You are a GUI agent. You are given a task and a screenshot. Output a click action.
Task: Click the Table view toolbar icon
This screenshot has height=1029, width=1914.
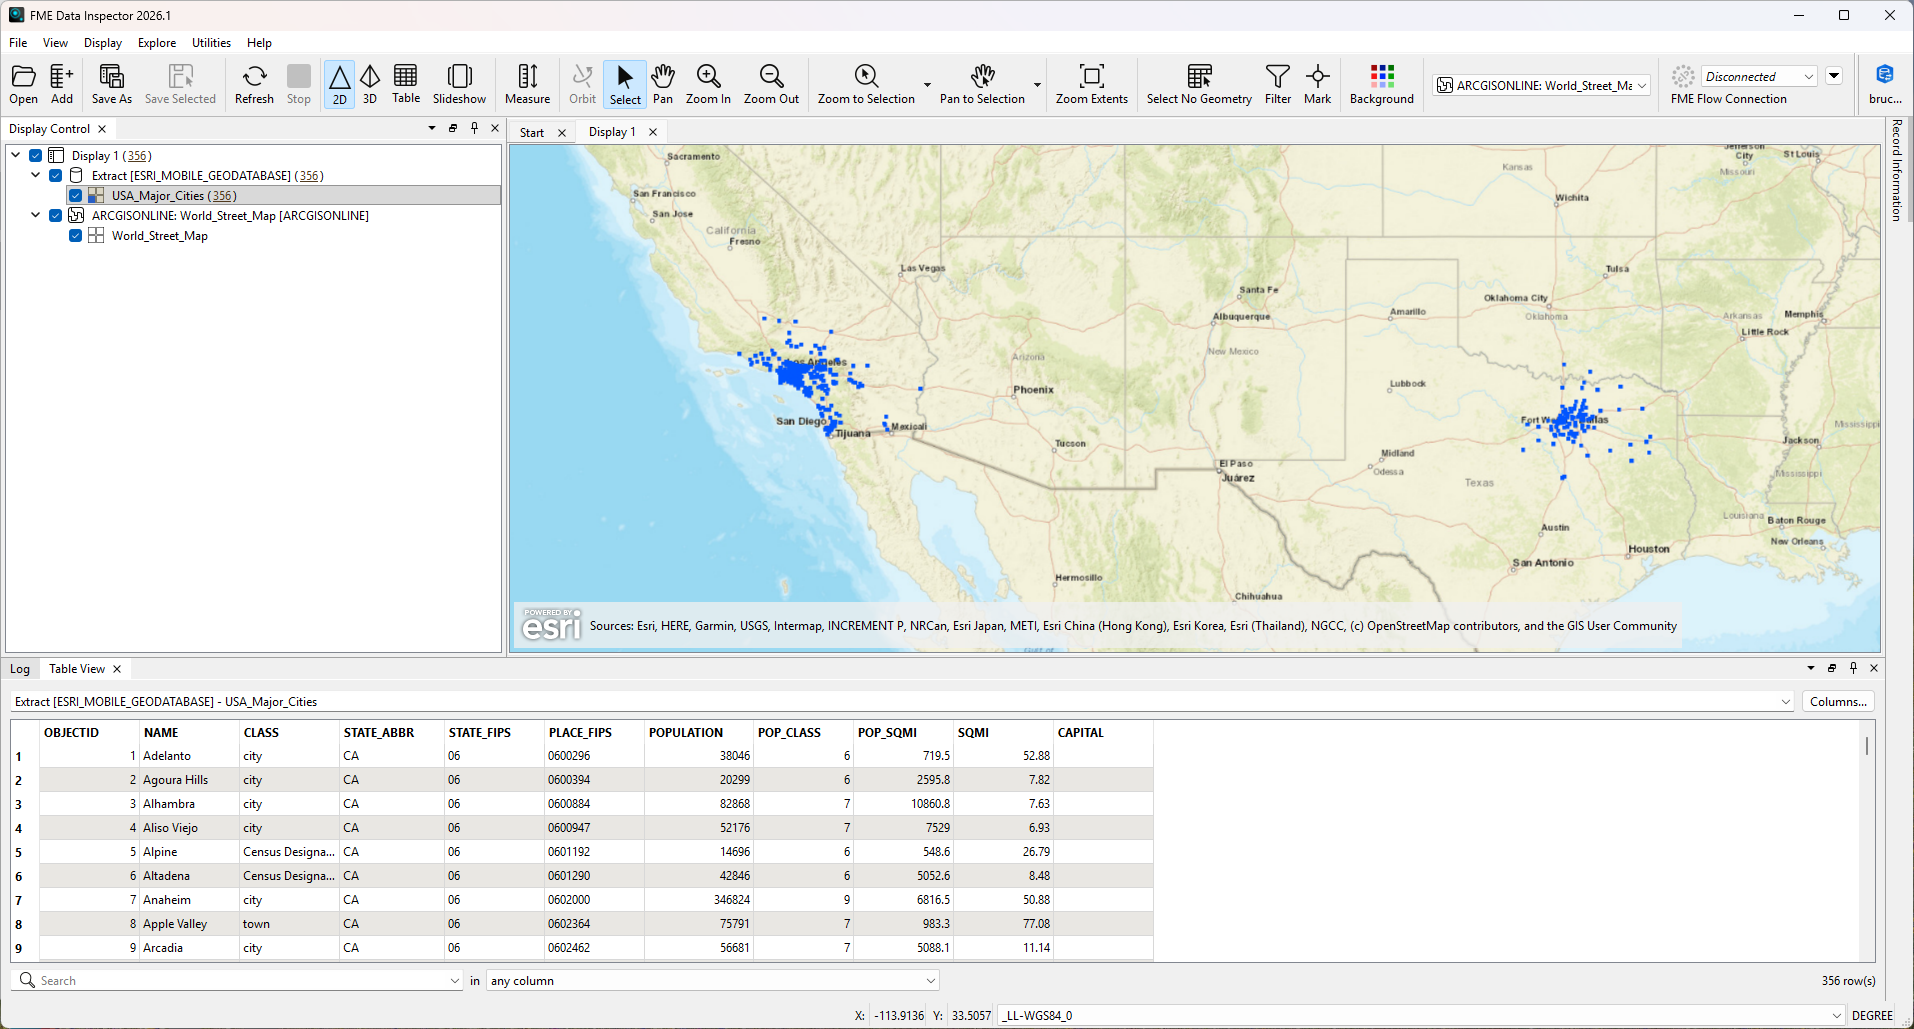click(x=406, y=84)
